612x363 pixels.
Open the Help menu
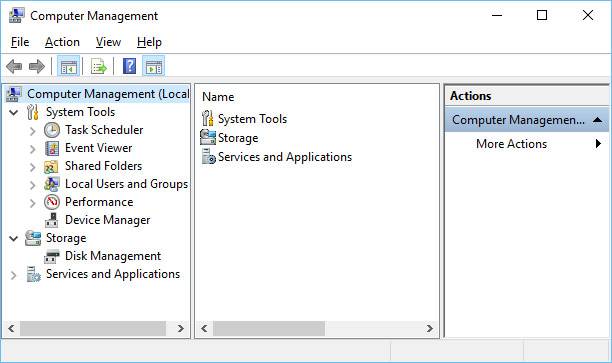[149, 42]
